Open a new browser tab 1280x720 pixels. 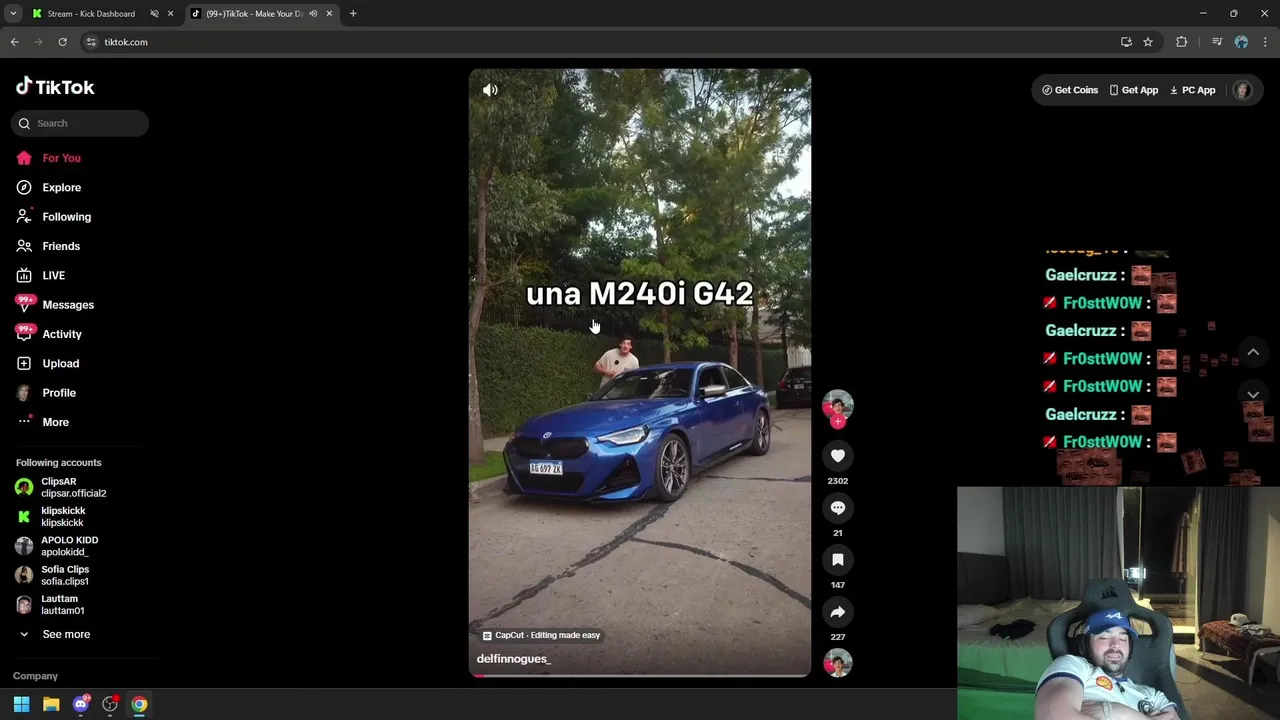(353, 14)
